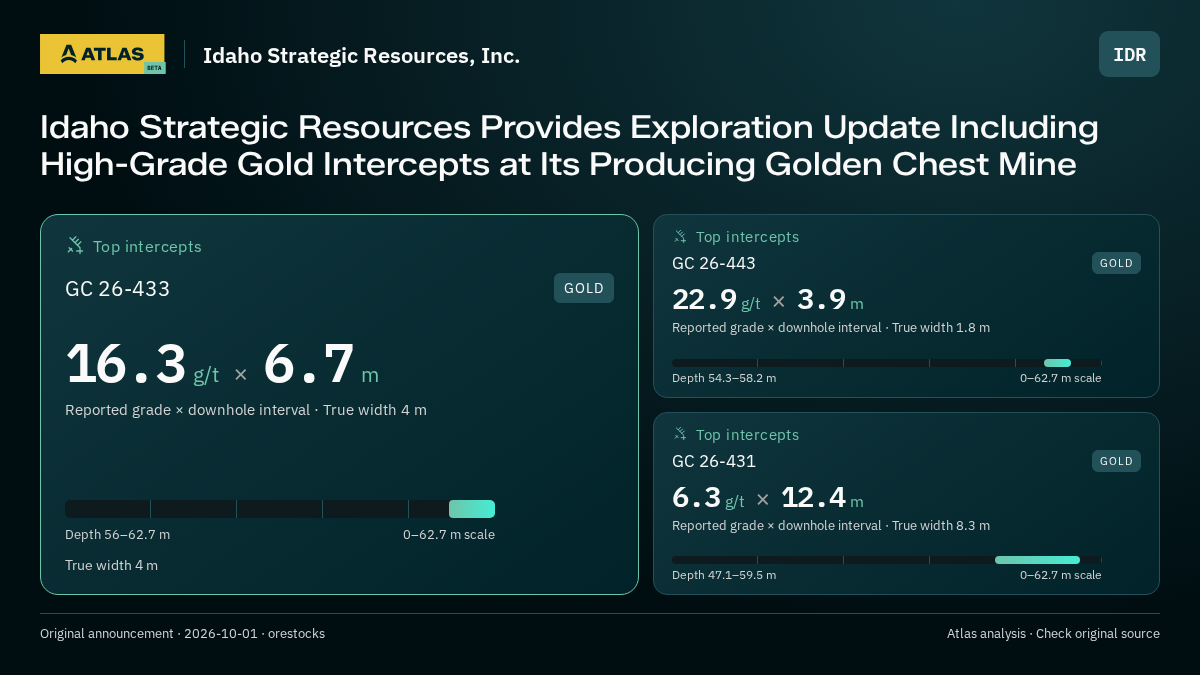Click hole ID GC 26-431
This screenshot has width=1200, height=675.
pos(714,461)
